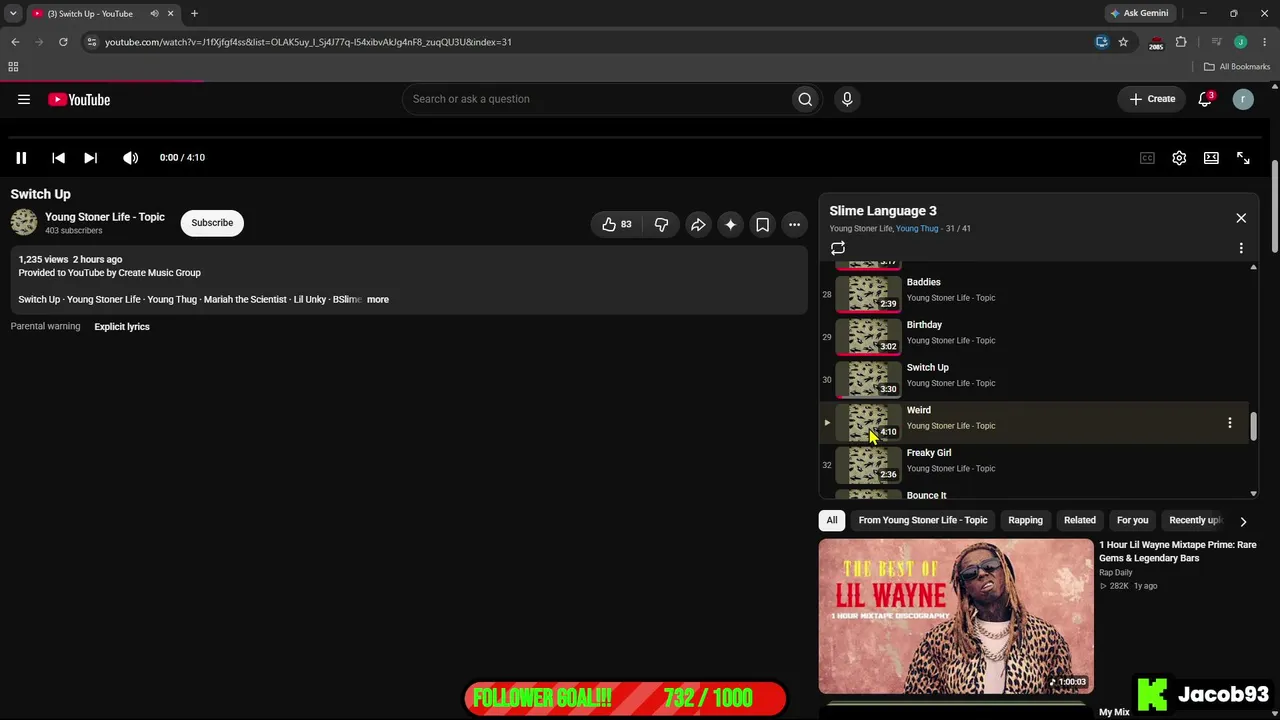The height and width of the screenshot is (720, 1280).
Task: Open the Rap Daily channel link
Action: click(x=1116, y=573)
